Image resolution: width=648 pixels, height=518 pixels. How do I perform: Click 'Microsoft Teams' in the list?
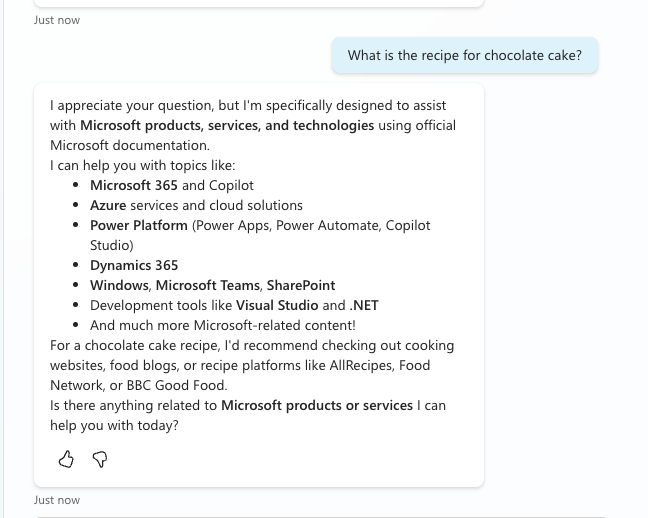click(x=208, y=285)
